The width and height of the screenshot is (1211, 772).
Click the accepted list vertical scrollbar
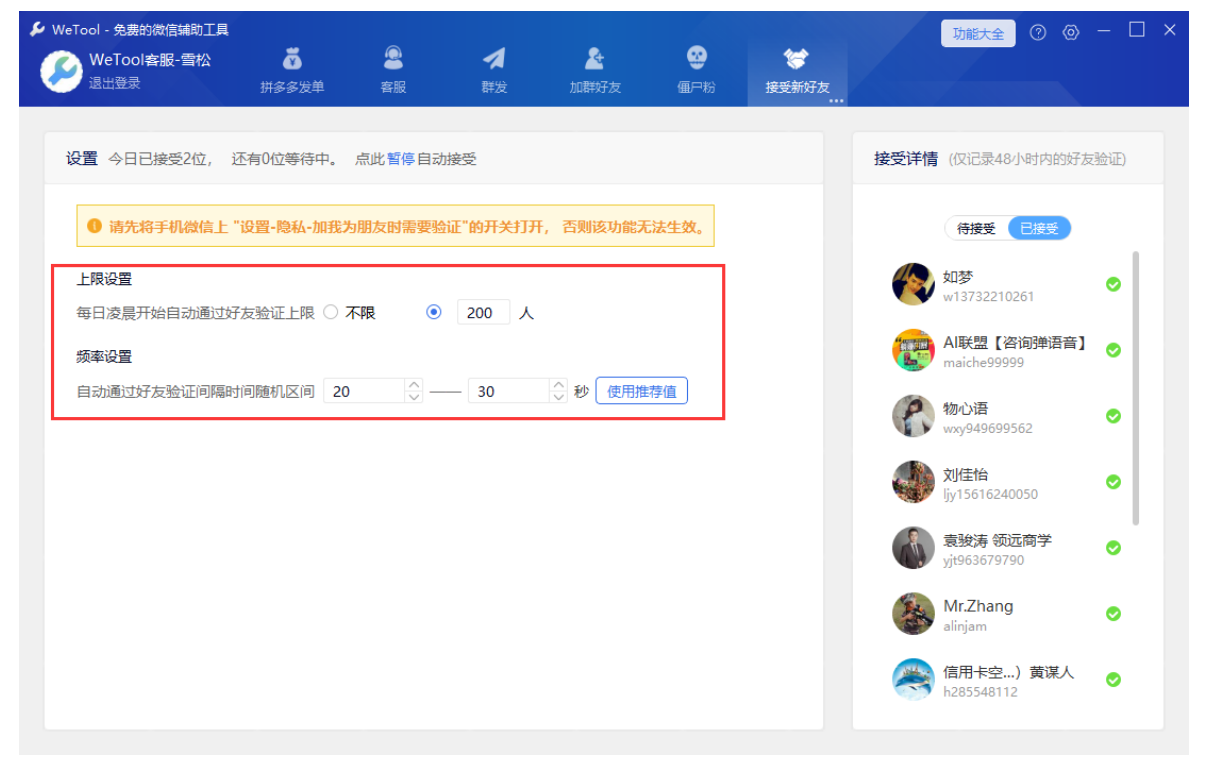pyautogui.click(x=1136, y=388)
